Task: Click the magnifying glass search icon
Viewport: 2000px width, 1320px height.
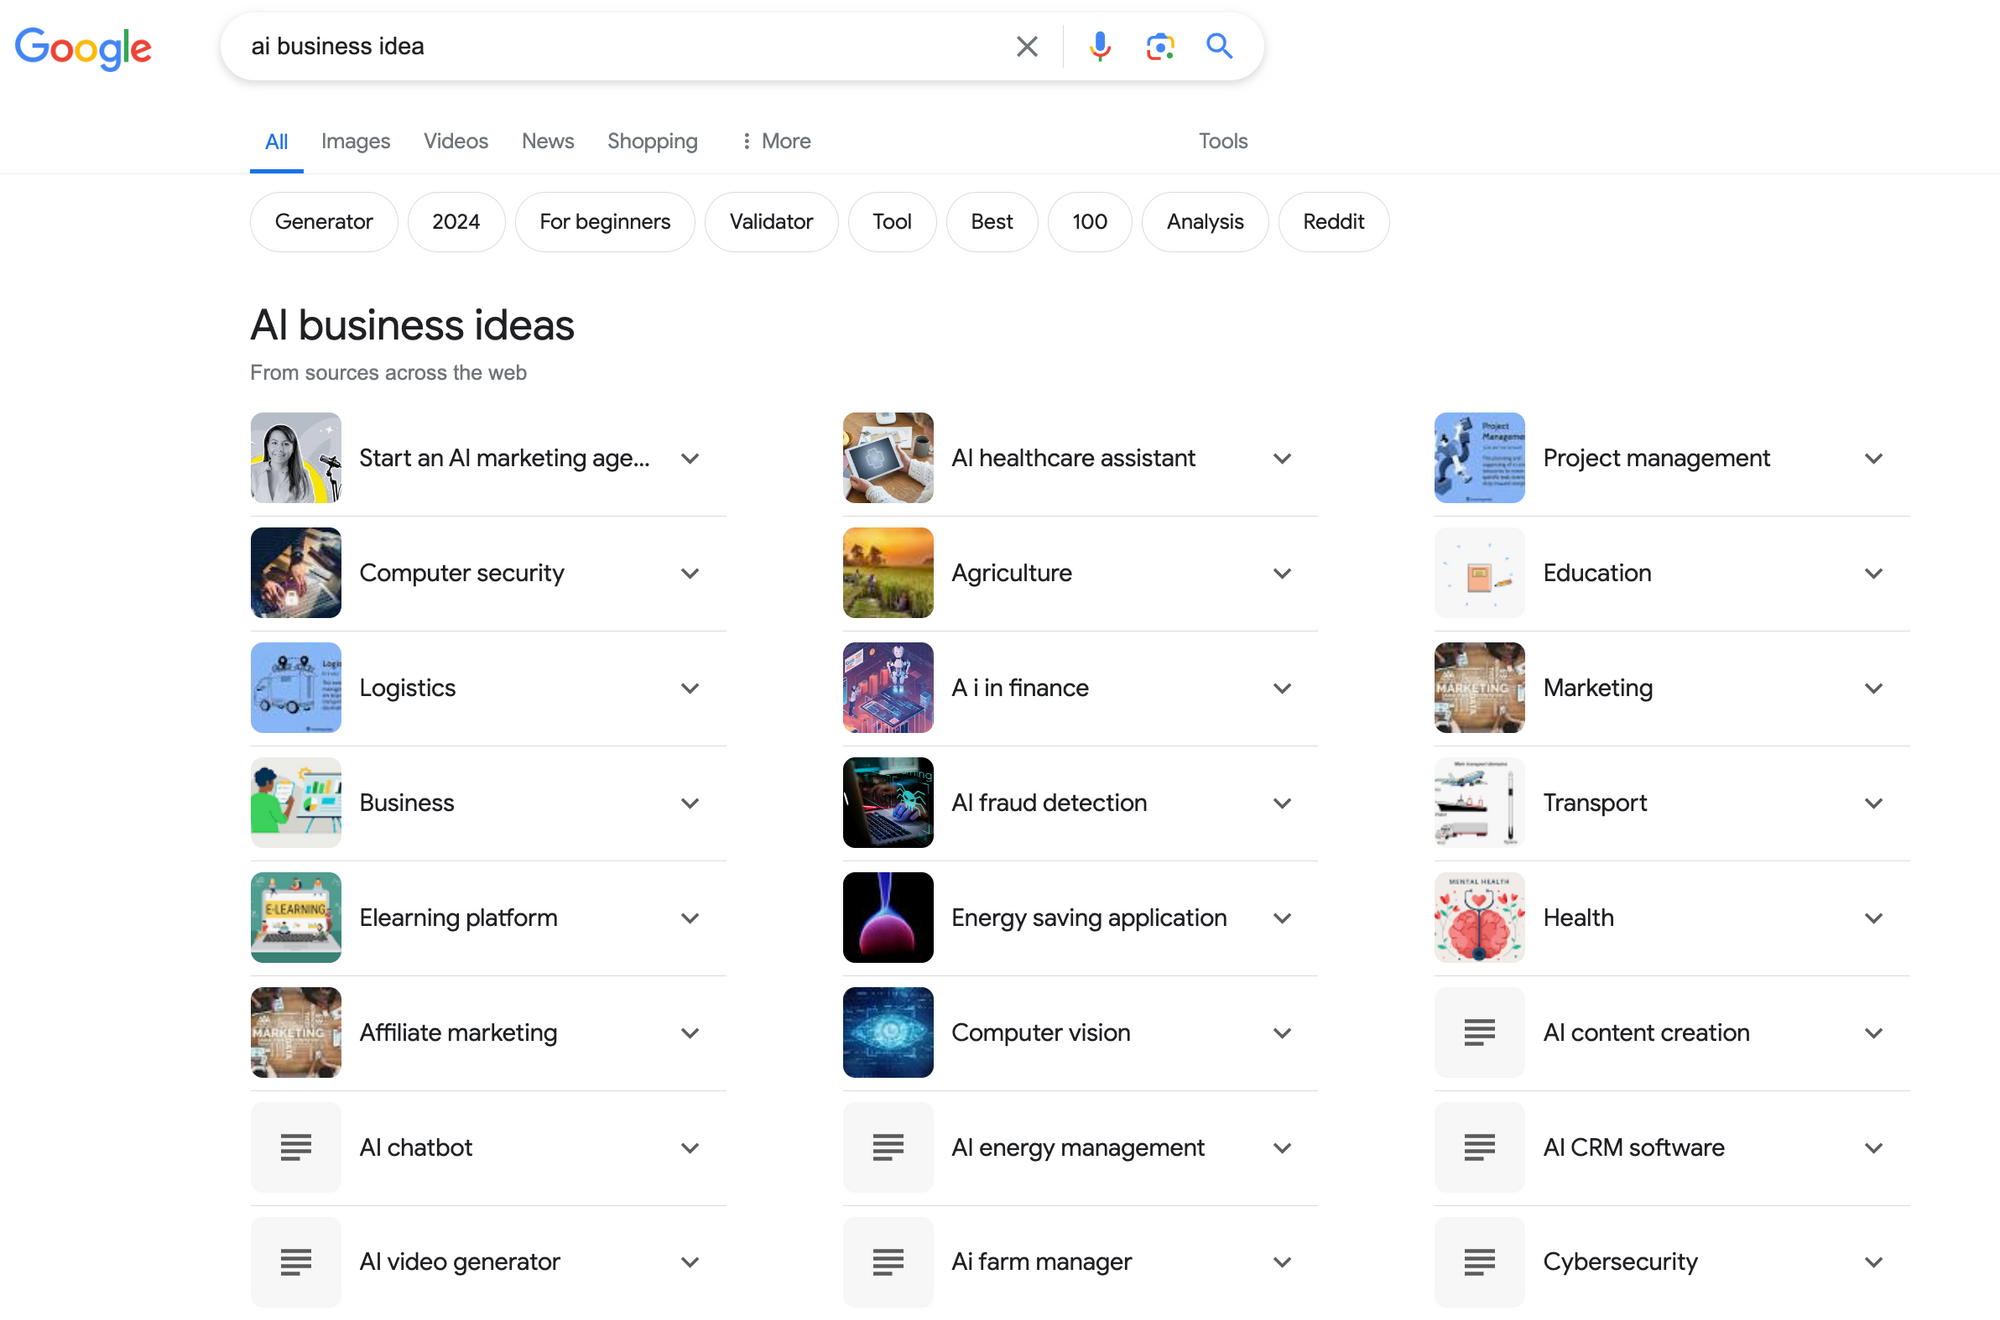Action: (x=1219, y=46)
